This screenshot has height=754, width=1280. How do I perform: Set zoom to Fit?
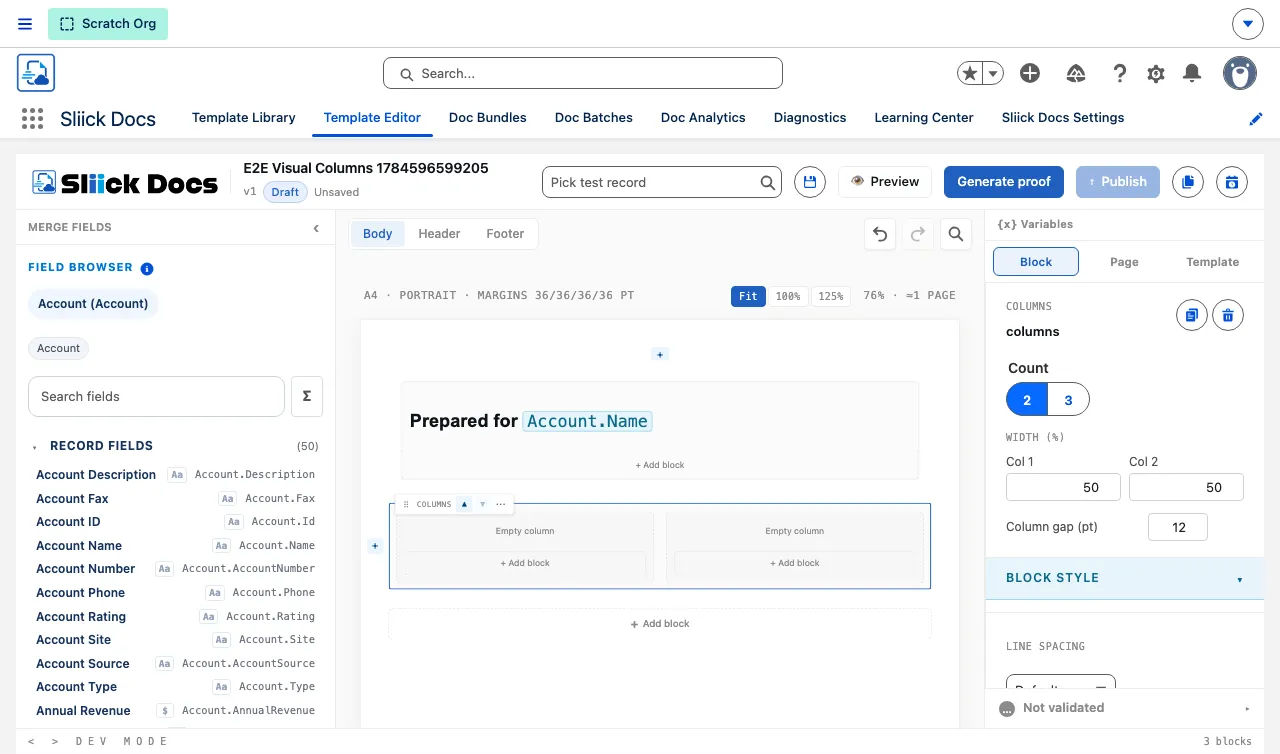748,296
